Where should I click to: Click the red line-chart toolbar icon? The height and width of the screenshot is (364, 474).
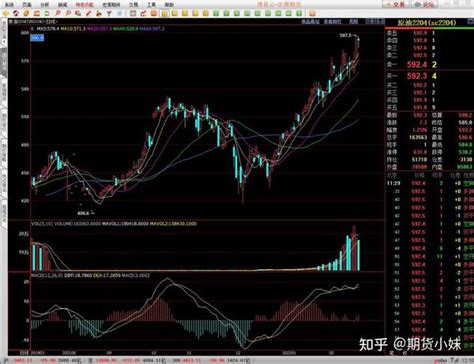click(143, 14)
